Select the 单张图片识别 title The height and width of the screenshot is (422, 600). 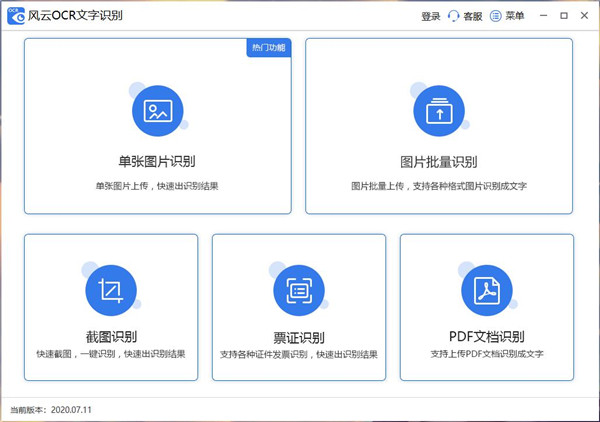157,161
